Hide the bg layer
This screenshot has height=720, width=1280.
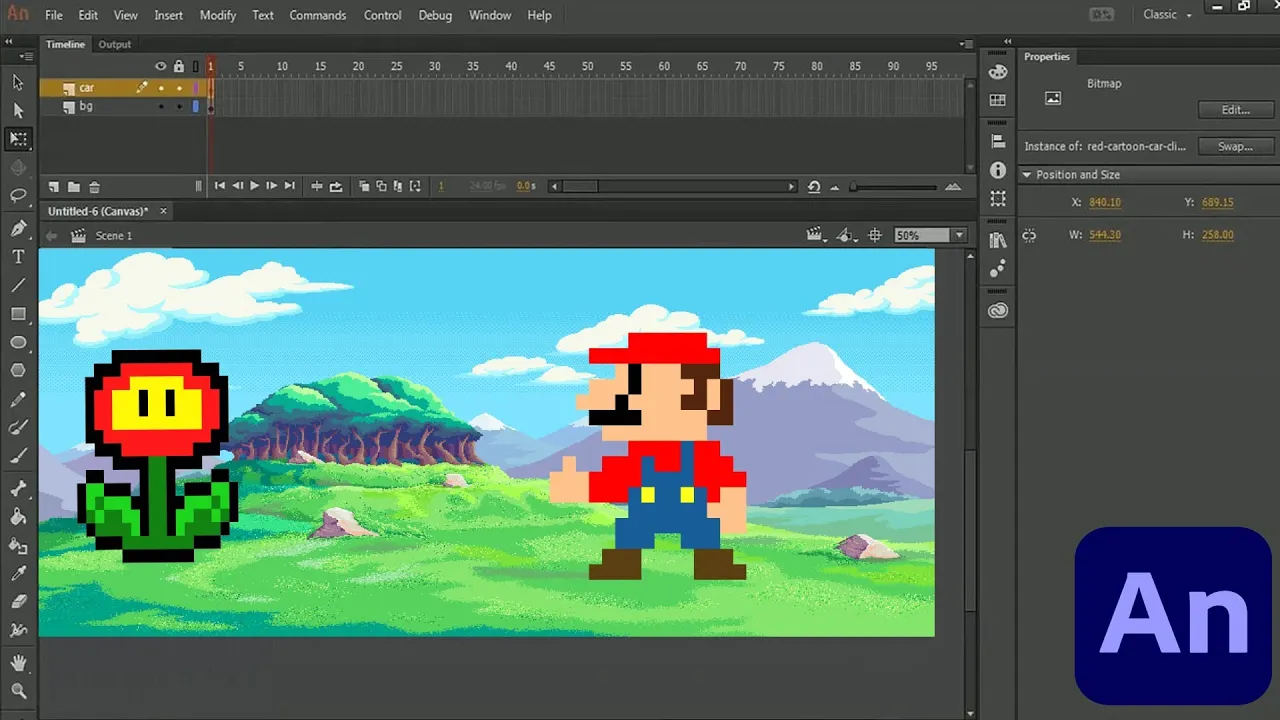161,106
